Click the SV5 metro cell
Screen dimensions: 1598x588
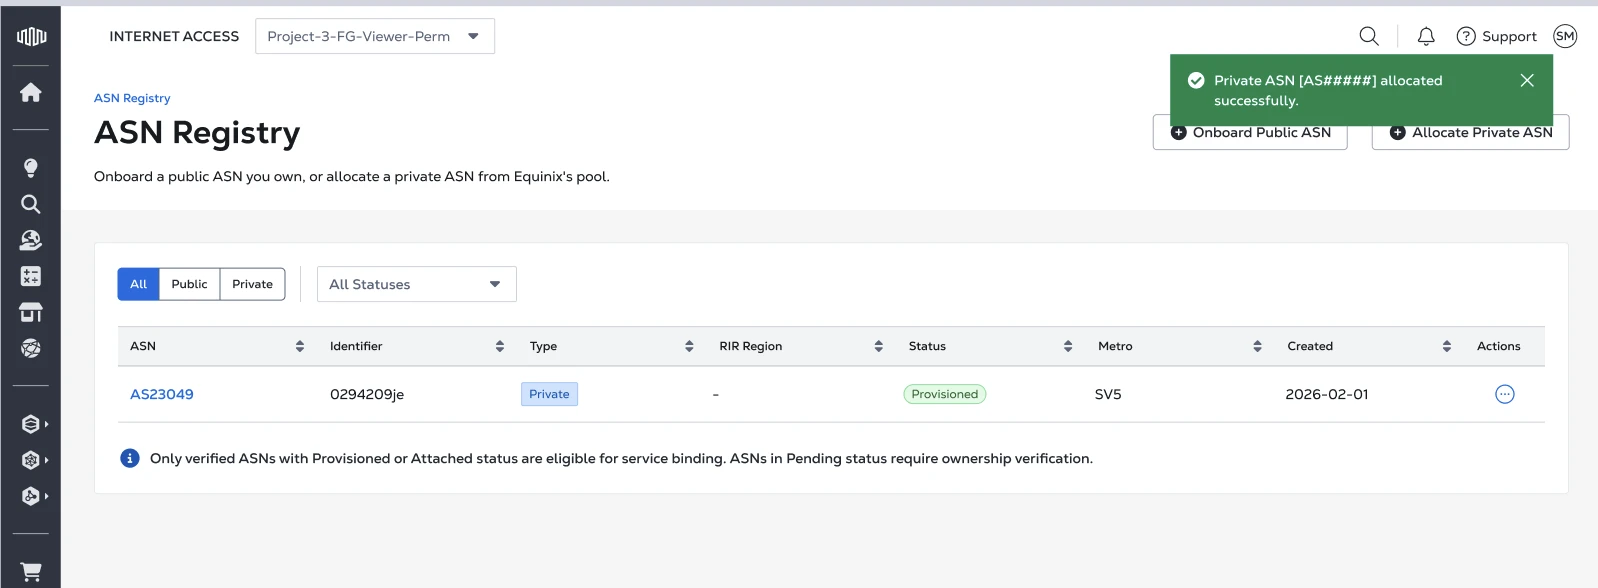point(1108,394)
